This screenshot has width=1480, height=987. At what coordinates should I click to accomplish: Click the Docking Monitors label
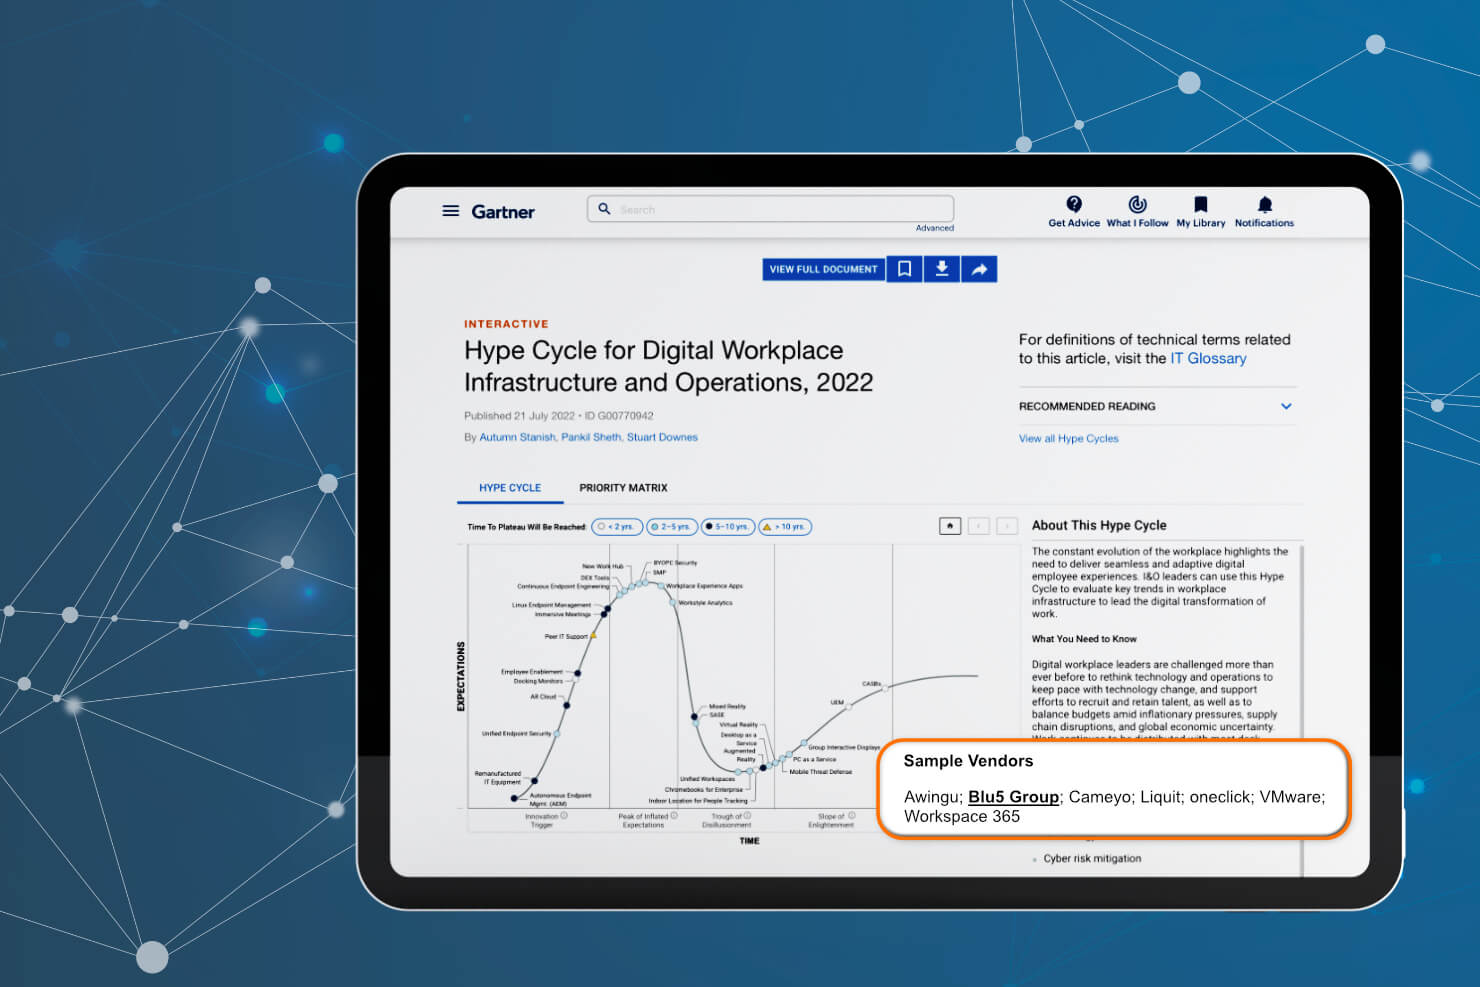tap(538, 681)
